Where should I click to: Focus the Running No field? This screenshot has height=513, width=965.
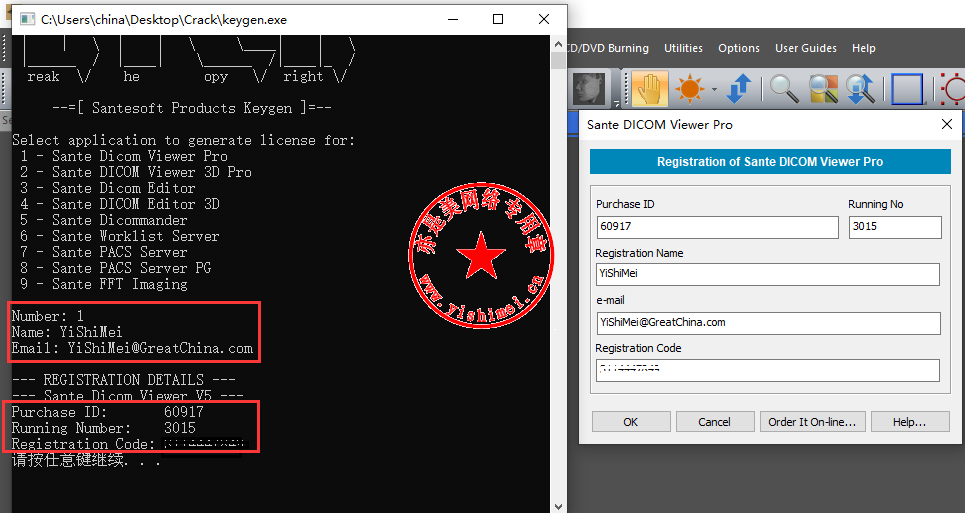click(895, 226)
